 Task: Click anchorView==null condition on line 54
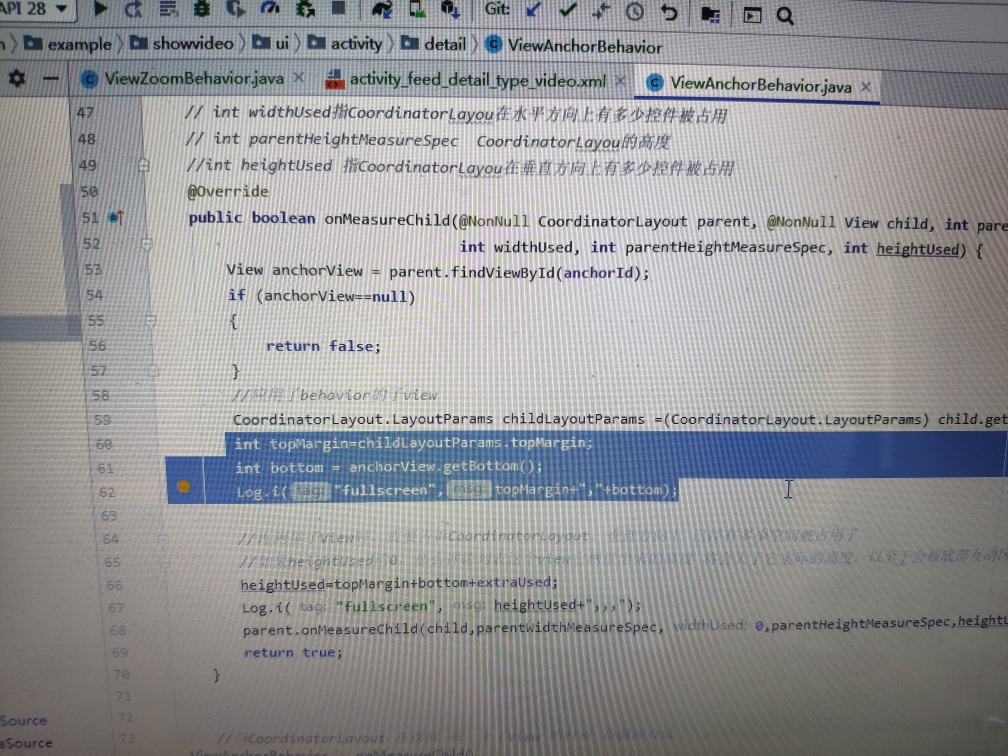[335, 296]
